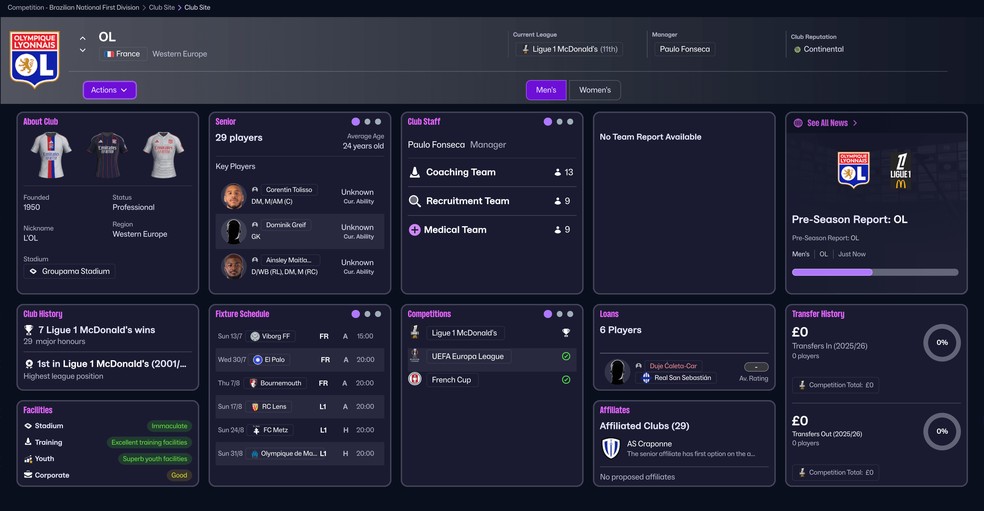View the white third kit shirt

tap(163, 155)
